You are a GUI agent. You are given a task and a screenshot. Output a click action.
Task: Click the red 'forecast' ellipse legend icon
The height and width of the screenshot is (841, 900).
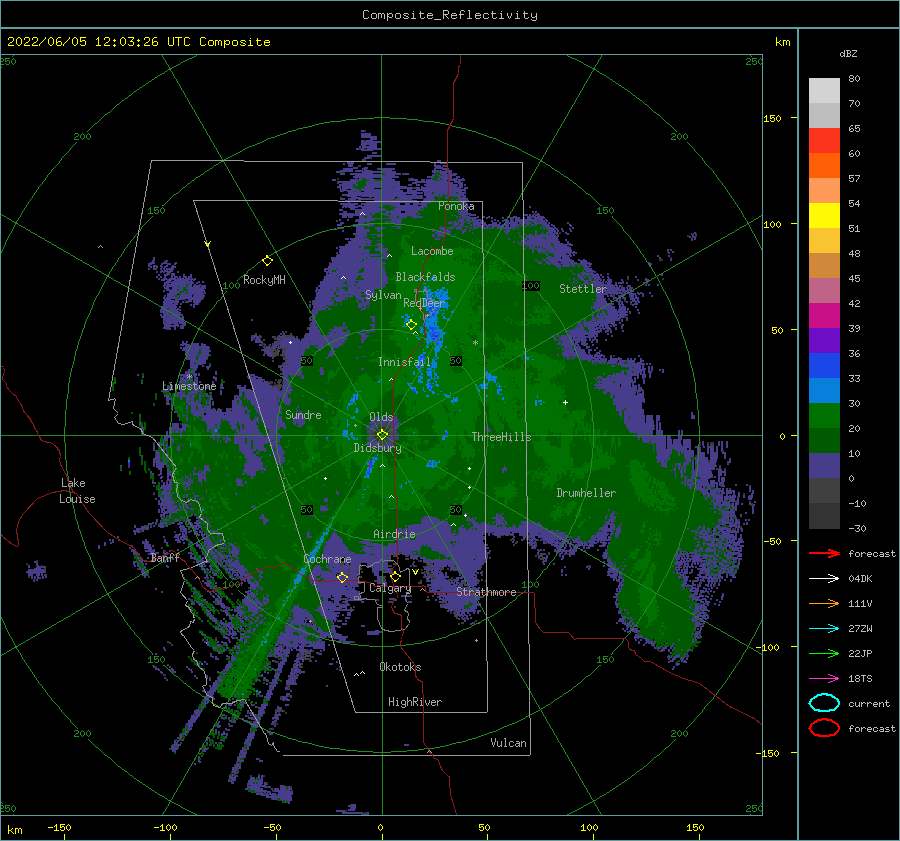[x=824, y=728]
